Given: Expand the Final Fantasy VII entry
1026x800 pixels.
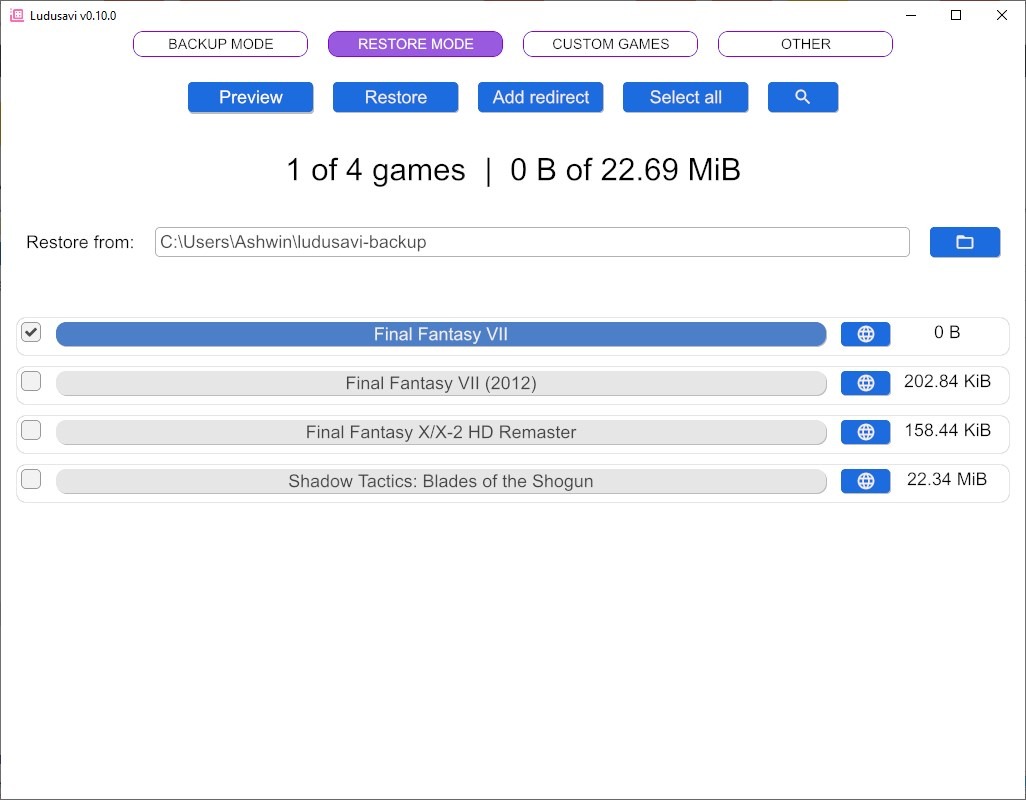Looking at the screenshot, I should point(441,334).
